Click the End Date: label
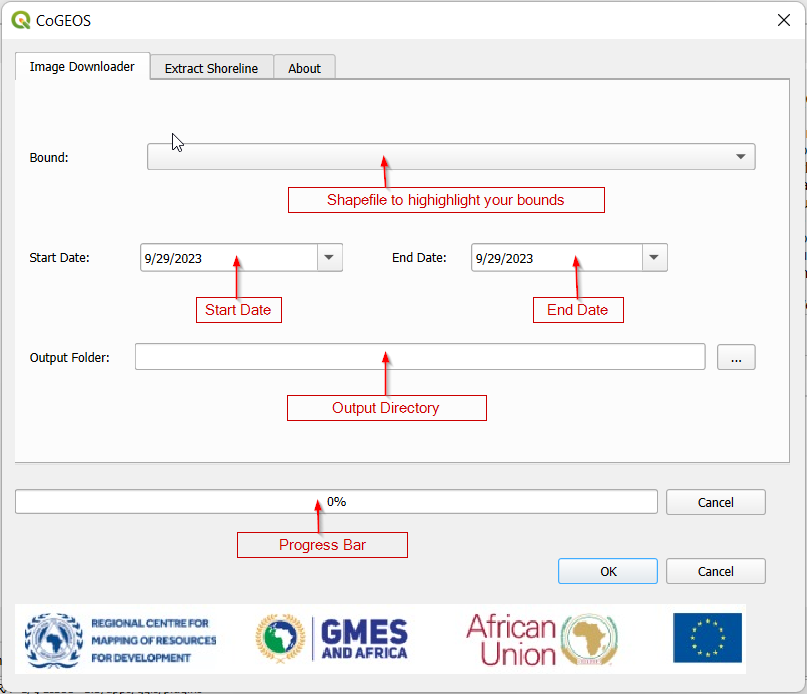Viewport: 807px width, 694px height. point(419,257)
